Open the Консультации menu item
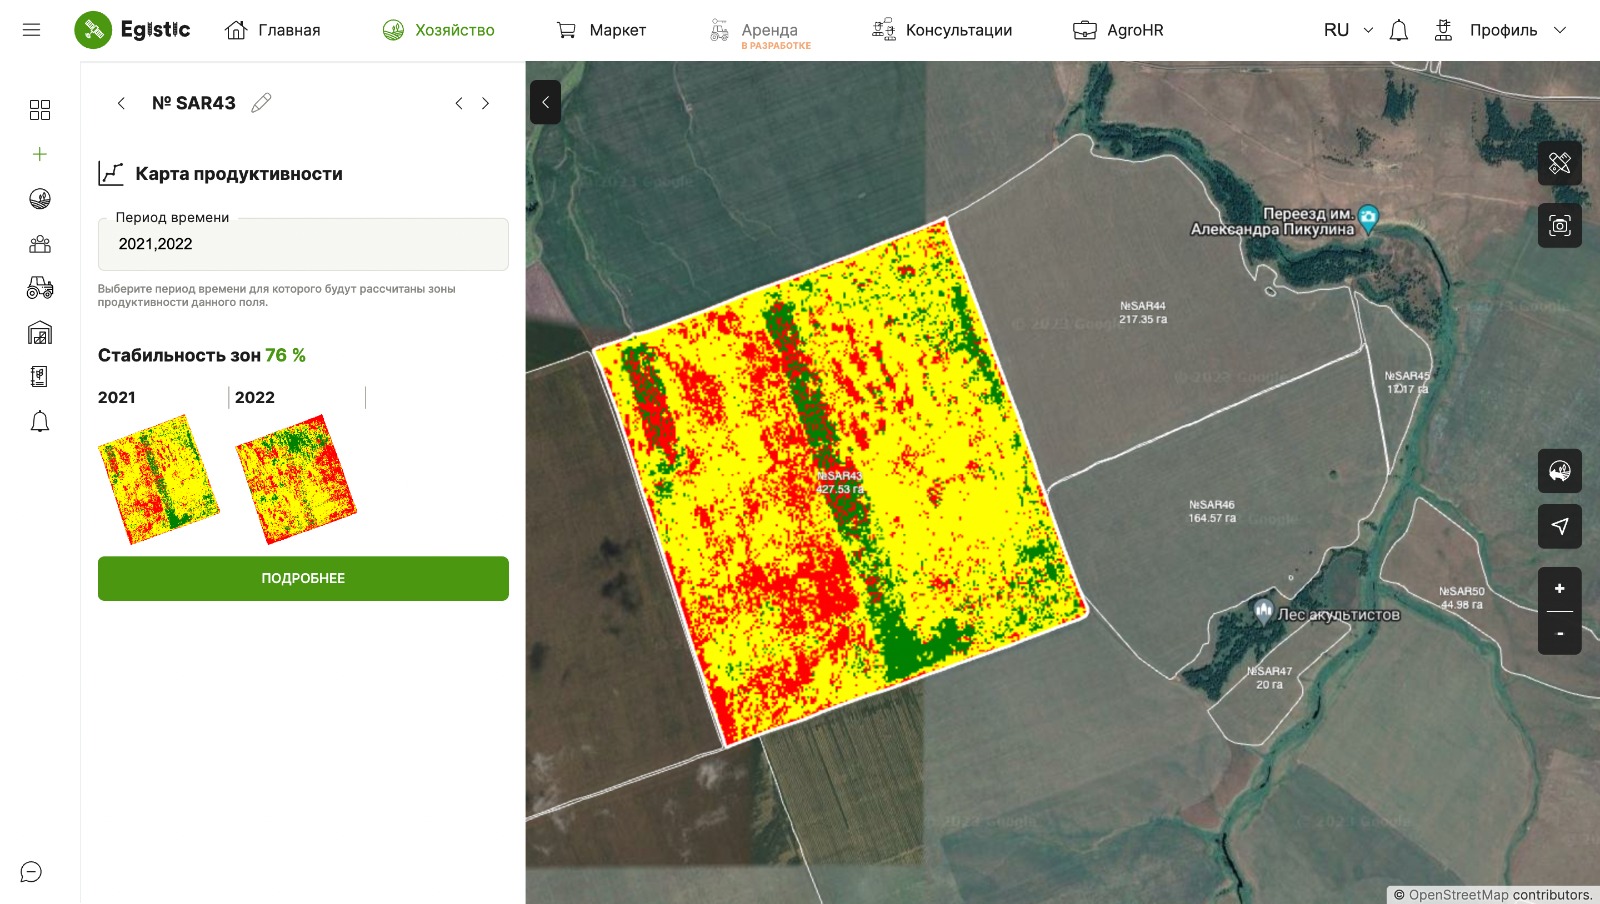Screen dimensions: 1600x904 (x=942, y=30)
